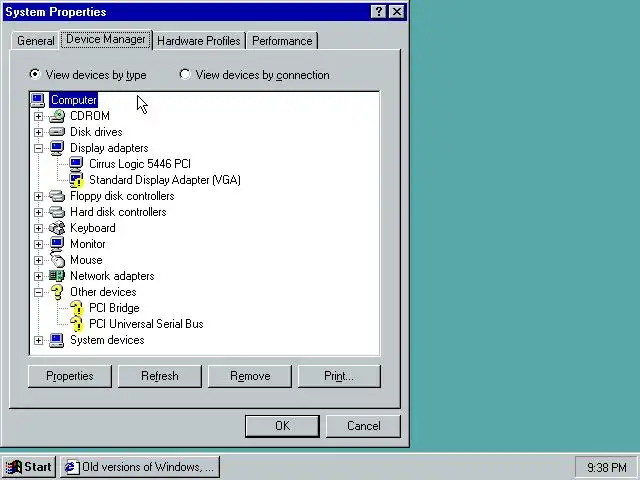
Task: Switch to the Hardware Profiles tab
Action: click(199, 41)
